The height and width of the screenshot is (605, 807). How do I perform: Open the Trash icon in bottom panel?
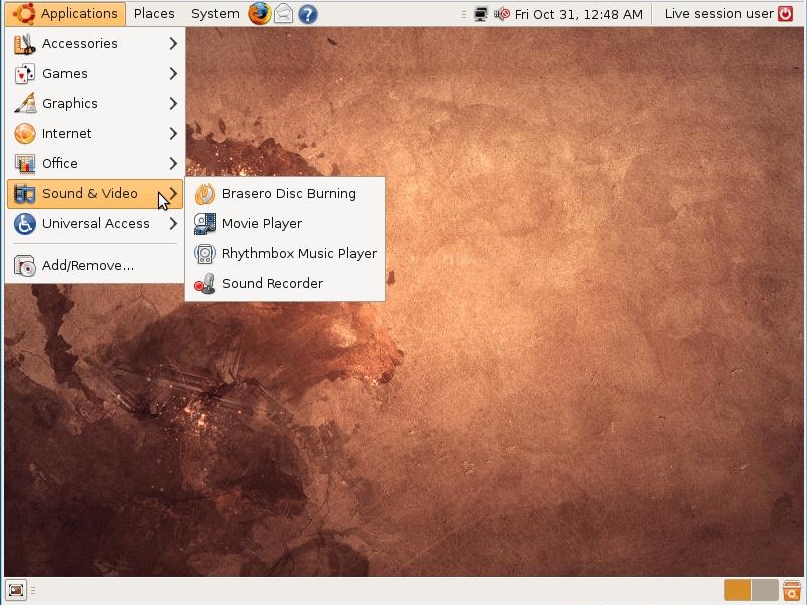coord(792,590)
